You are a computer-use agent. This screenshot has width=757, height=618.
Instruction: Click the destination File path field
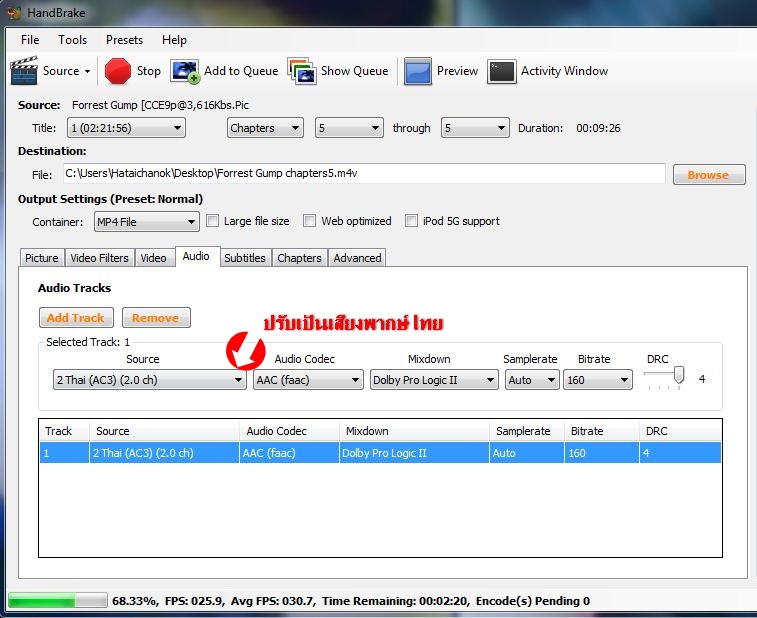tap(364, 174)
